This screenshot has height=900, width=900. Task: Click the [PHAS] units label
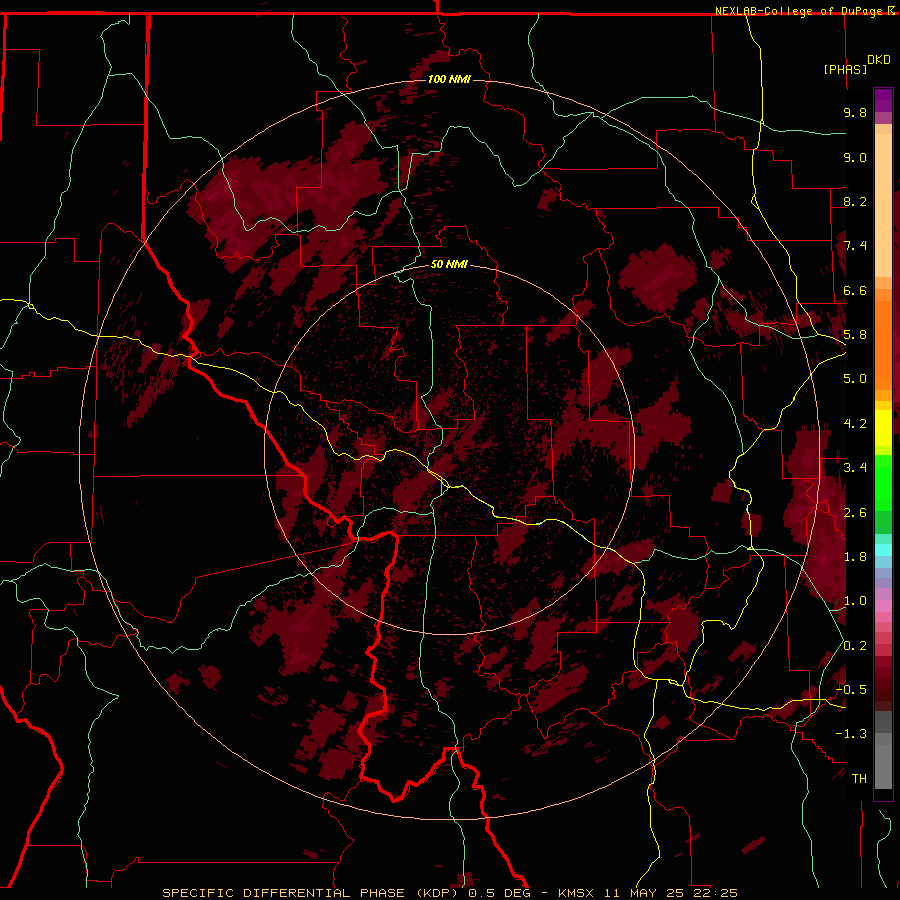tap(845, 69)
